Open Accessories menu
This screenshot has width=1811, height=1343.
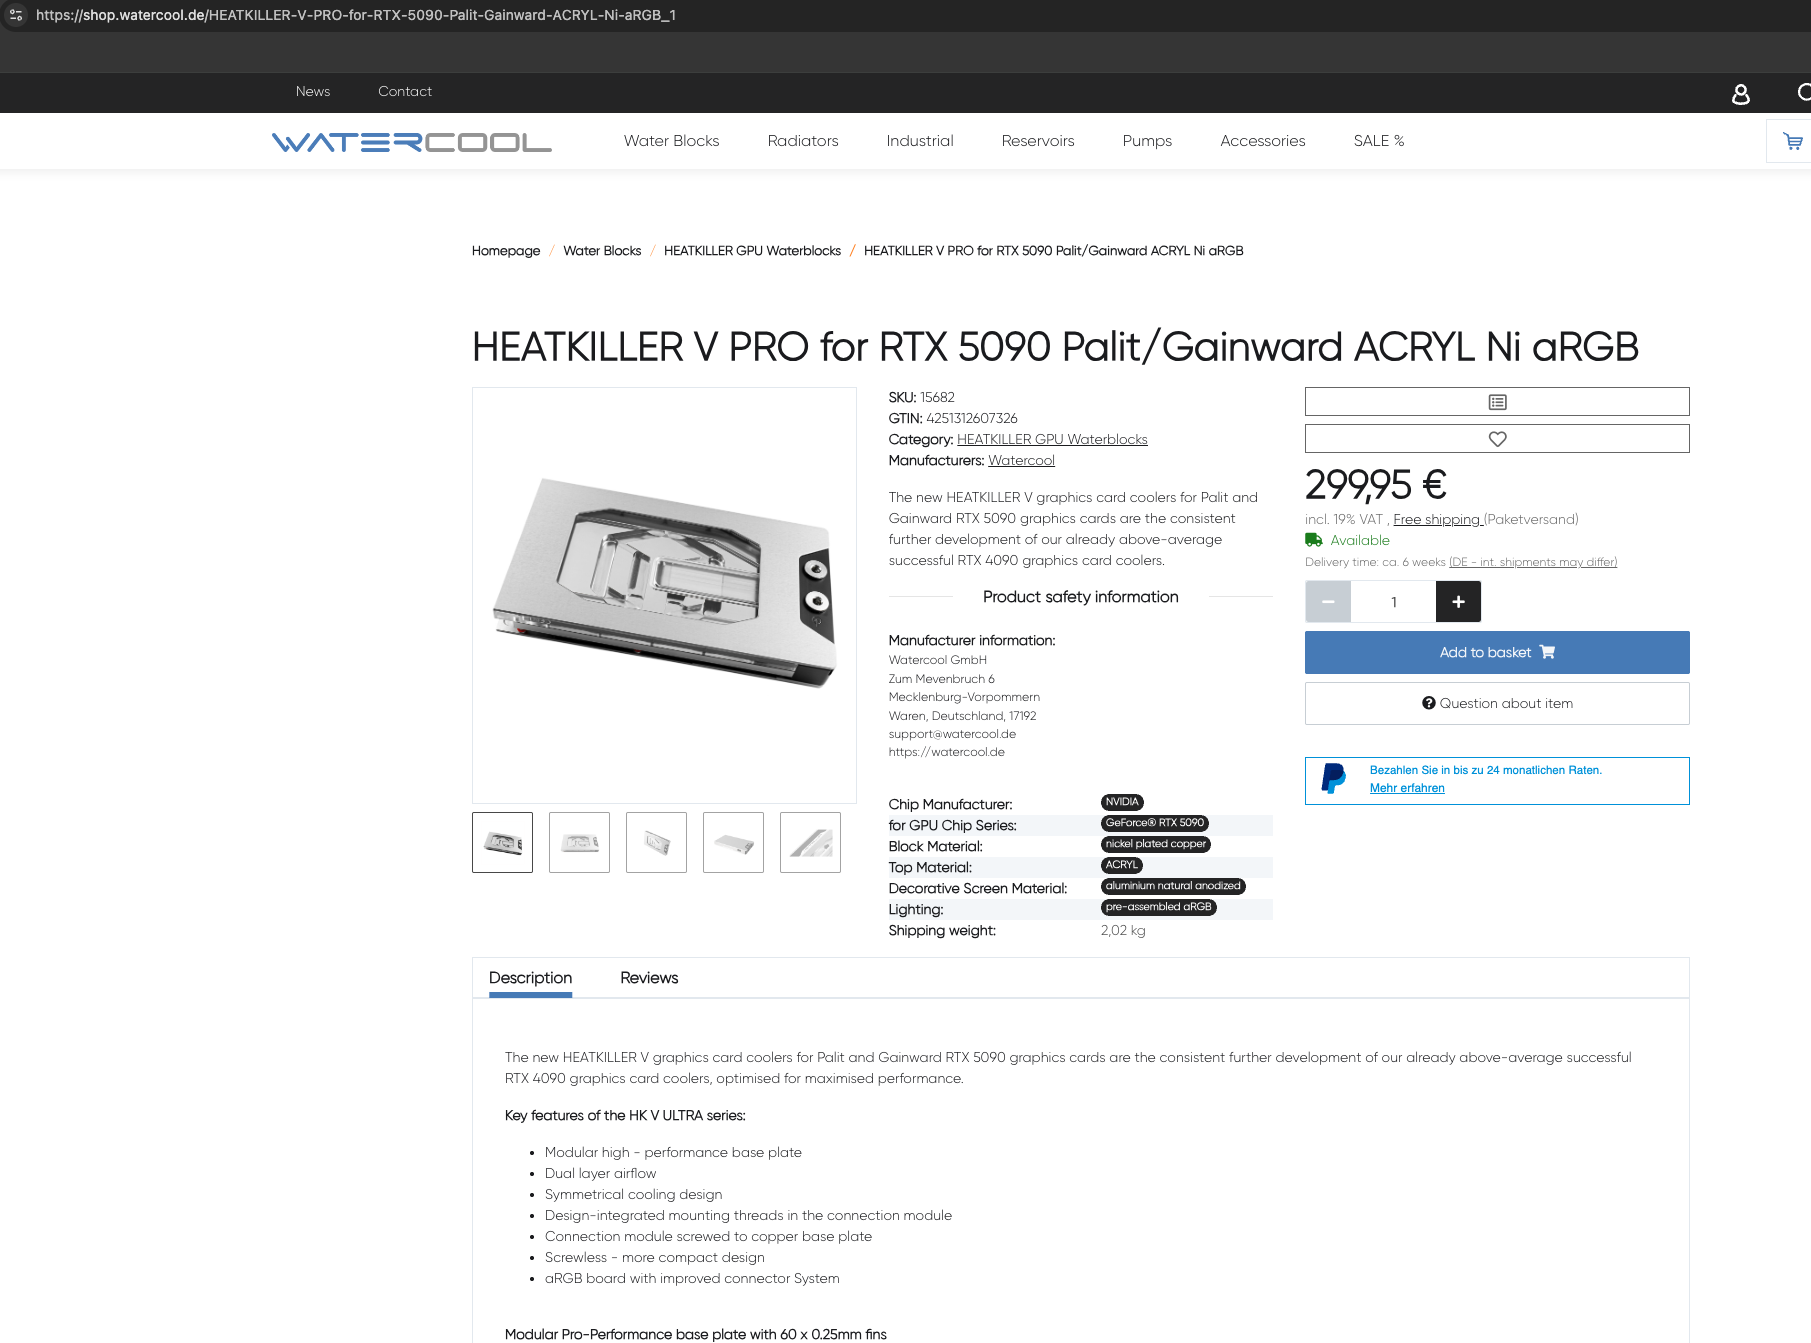coord(1263,141)
